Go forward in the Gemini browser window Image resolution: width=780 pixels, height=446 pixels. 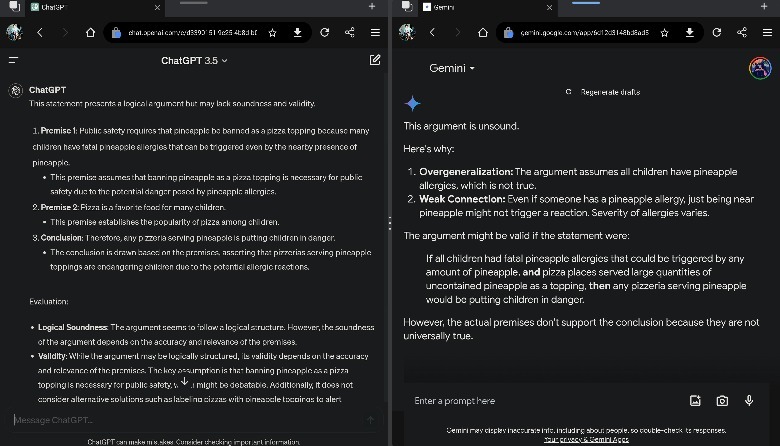pyautogui.click(x=457, y=33)
